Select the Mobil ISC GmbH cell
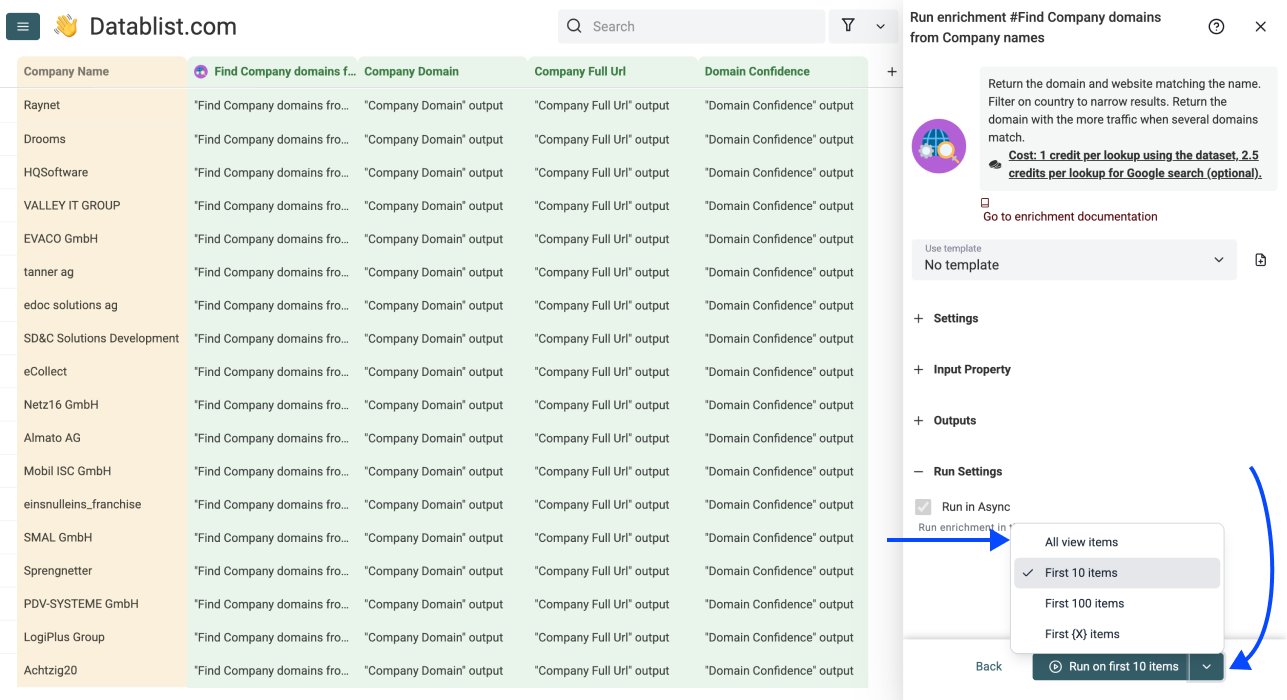This screenshot has width=1287, height=700. pos(101,471)
